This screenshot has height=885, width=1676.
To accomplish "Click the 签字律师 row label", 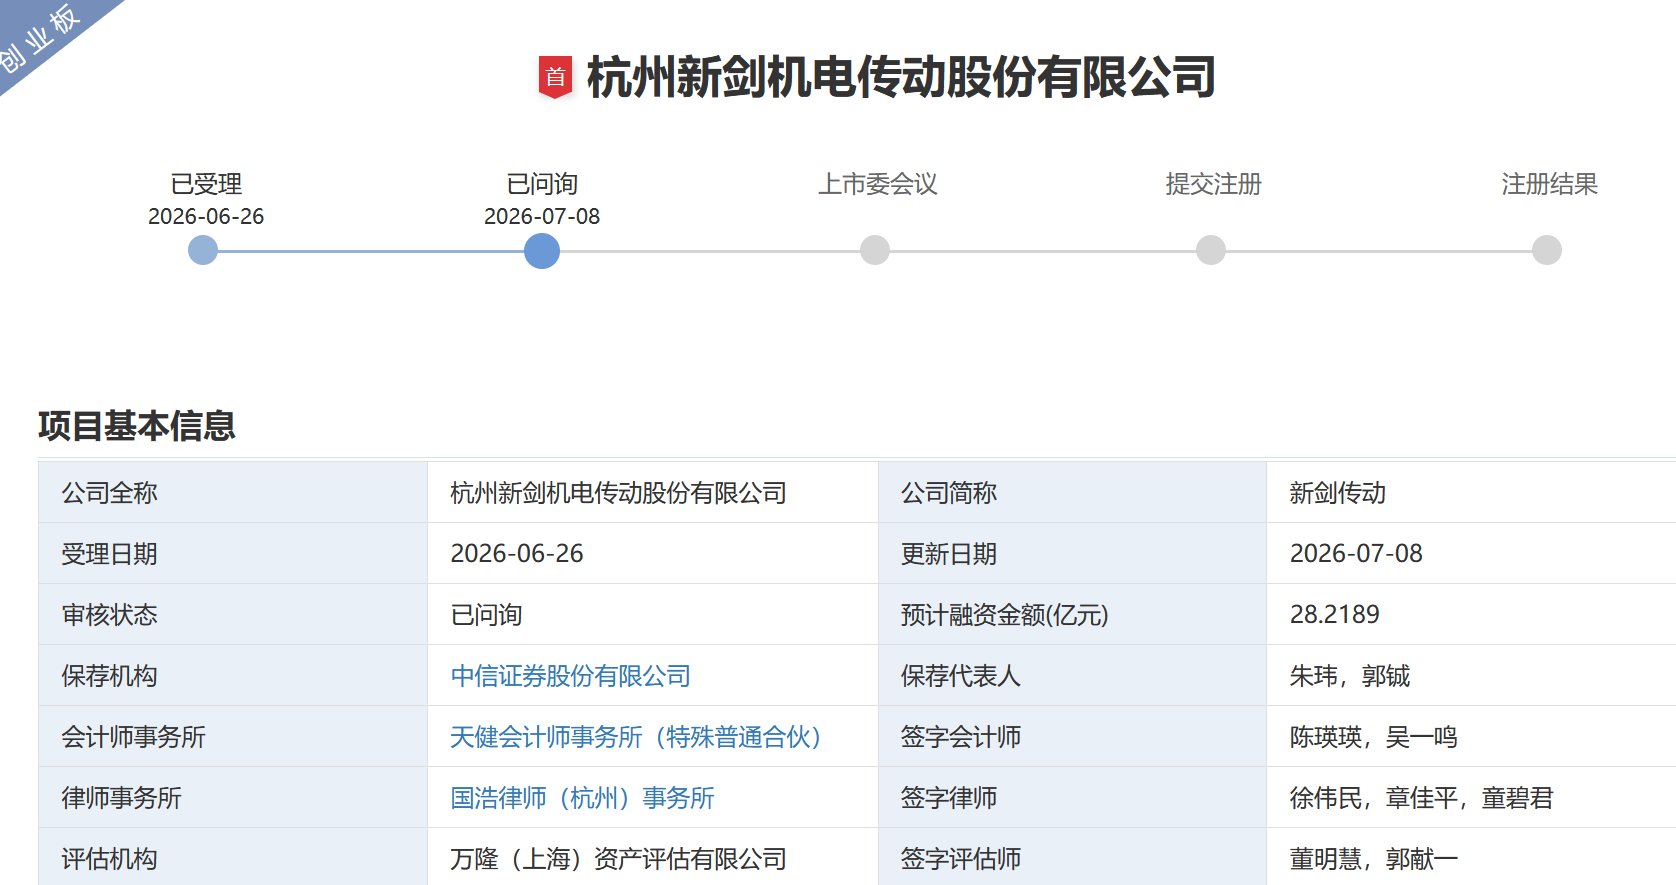I will 949,798.
